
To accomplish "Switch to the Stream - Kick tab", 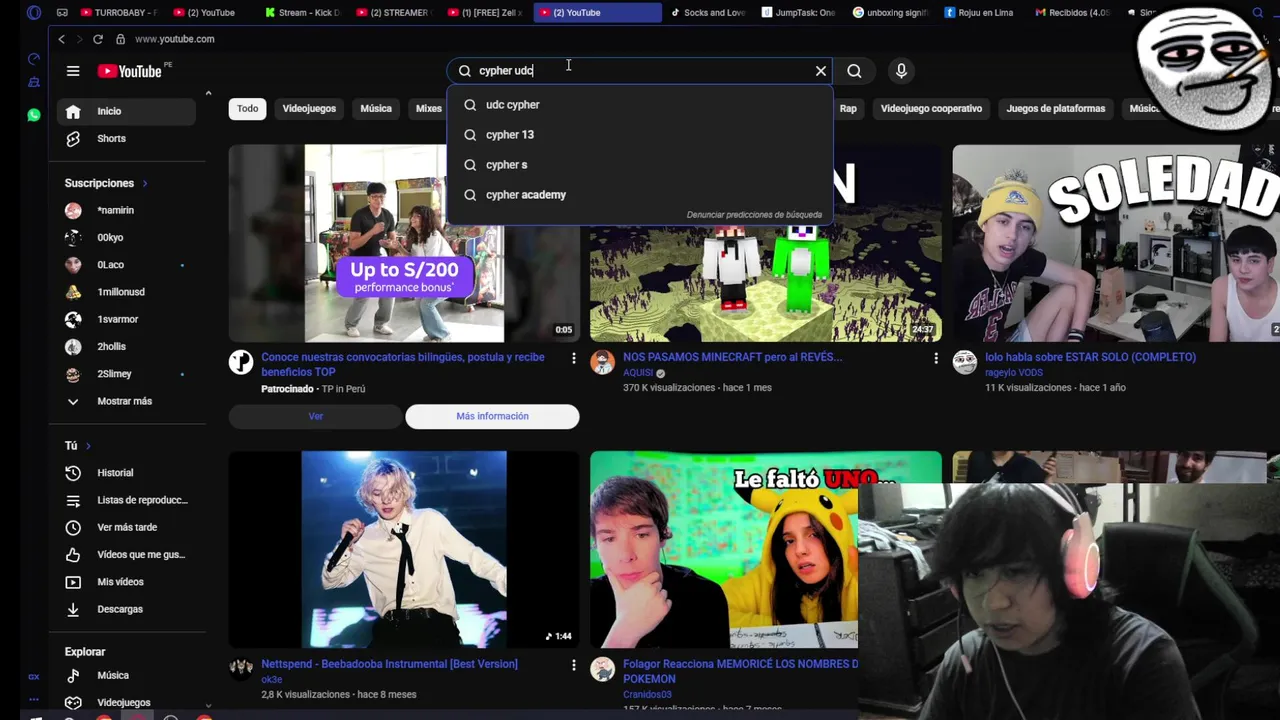I will [302, 13].
